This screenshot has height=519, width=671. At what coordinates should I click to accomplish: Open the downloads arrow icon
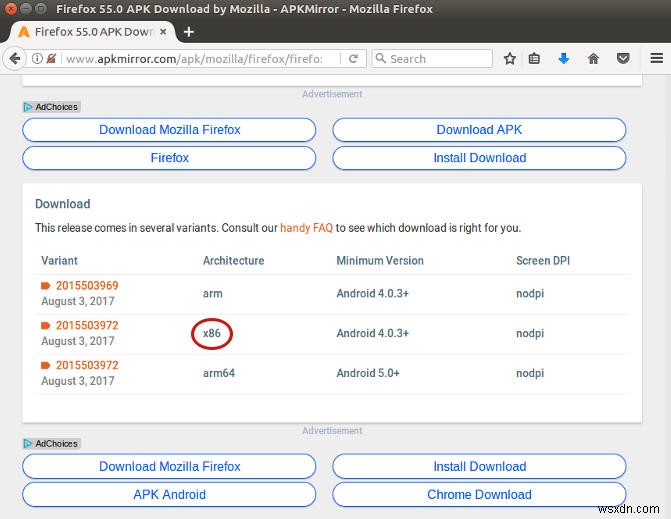click(x=564, y=58)
